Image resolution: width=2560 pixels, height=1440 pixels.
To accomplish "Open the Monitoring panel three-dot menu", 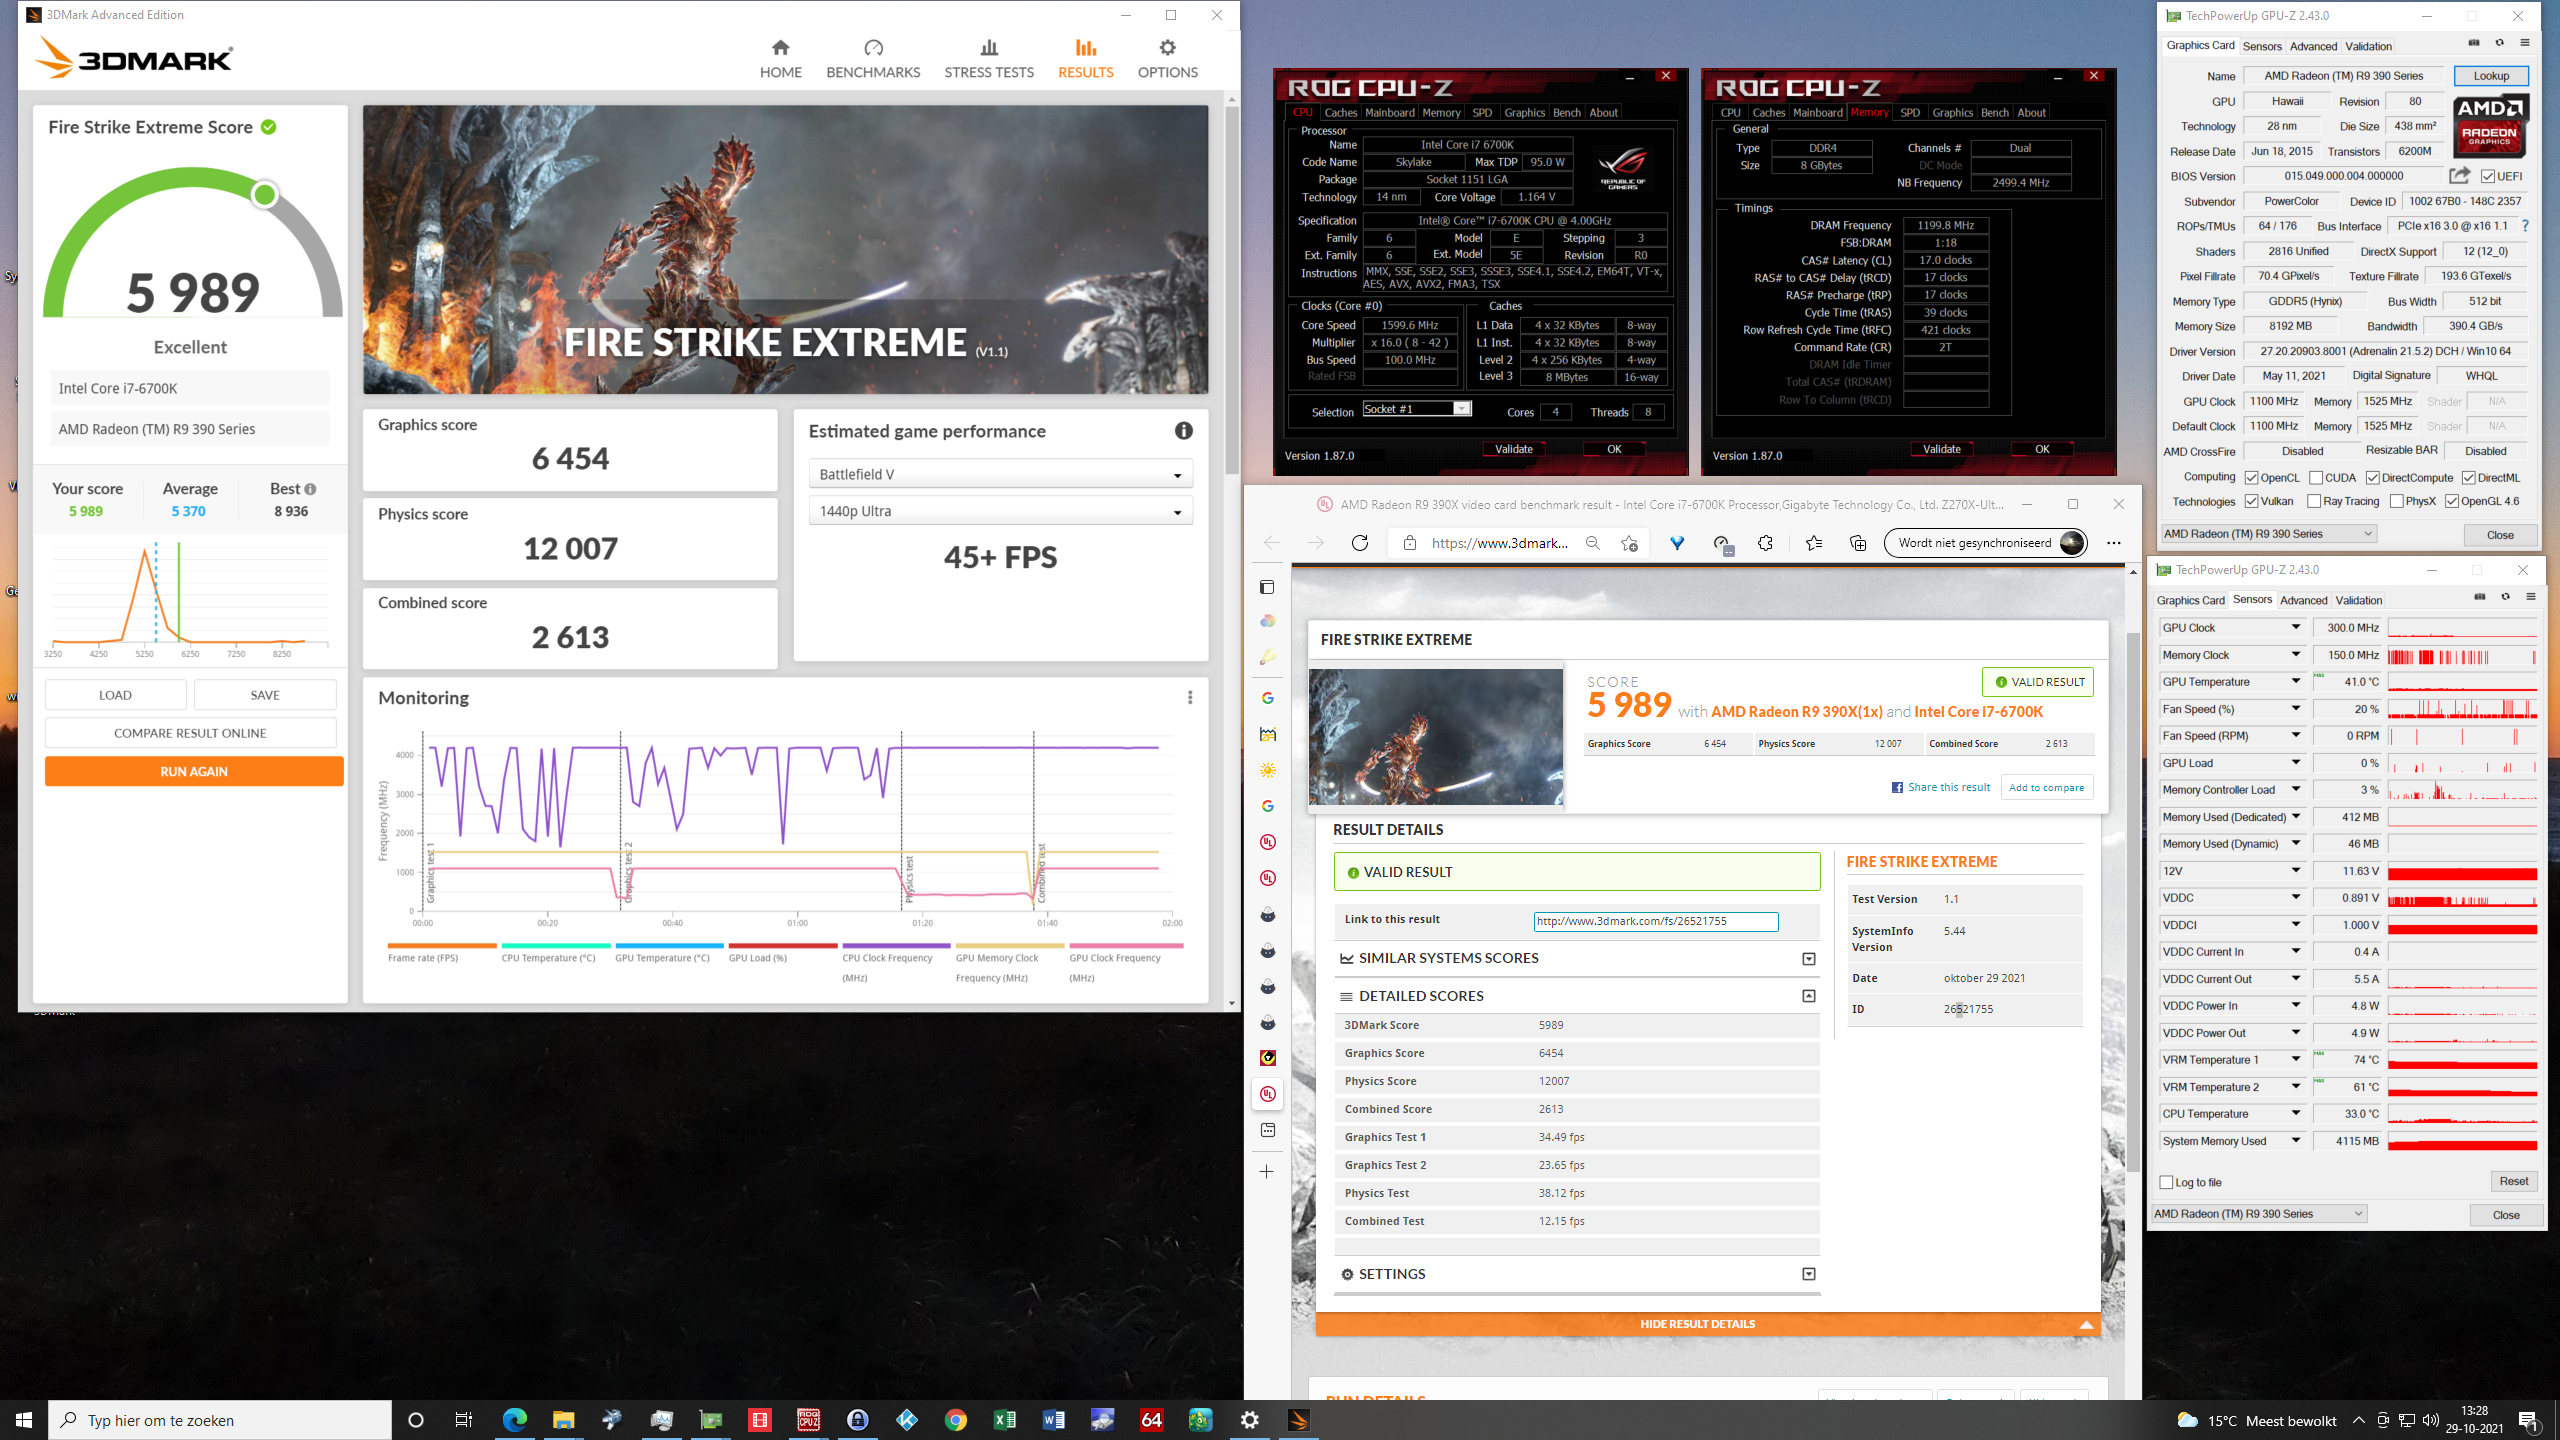I will coord(1190,697).
